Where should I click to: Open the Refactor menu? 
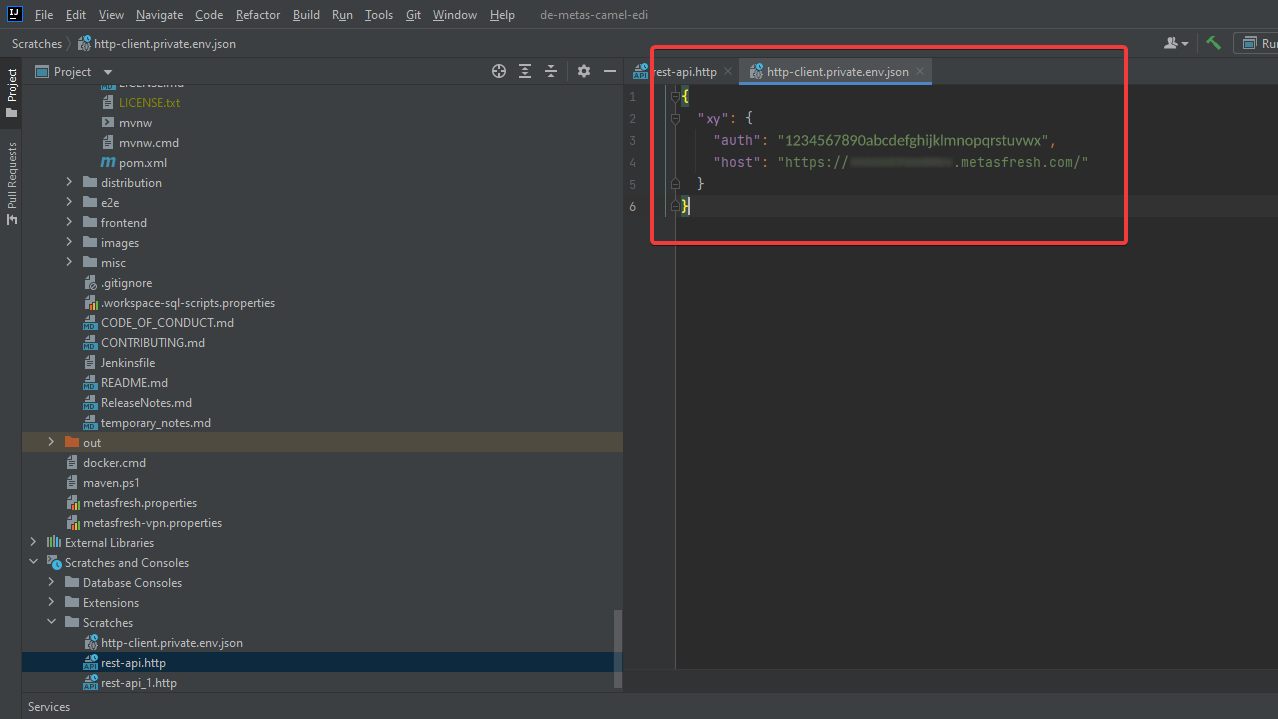pyautogui.click(x=257, y=14)
